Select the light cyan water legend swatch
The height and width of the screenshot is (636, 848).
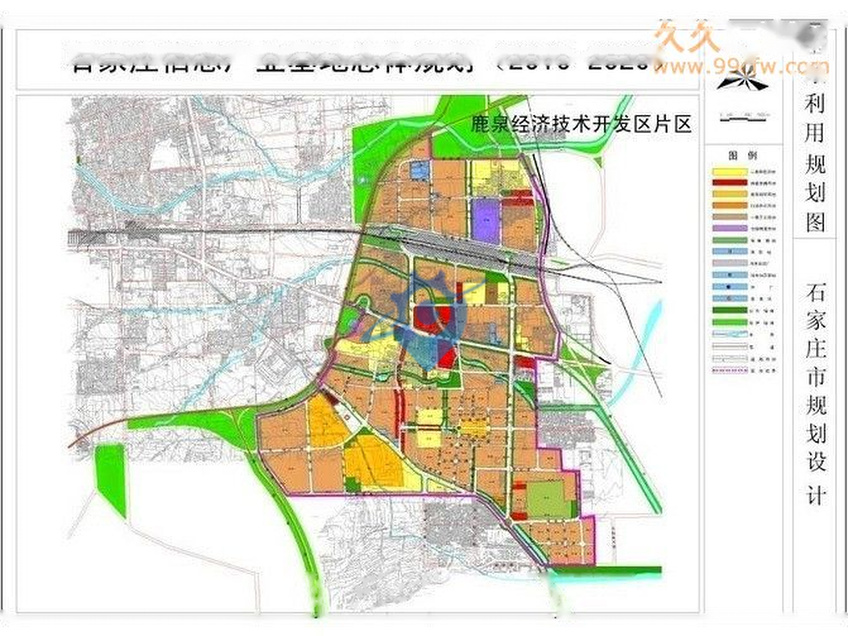pyautogui.click(x=730, y=334)
